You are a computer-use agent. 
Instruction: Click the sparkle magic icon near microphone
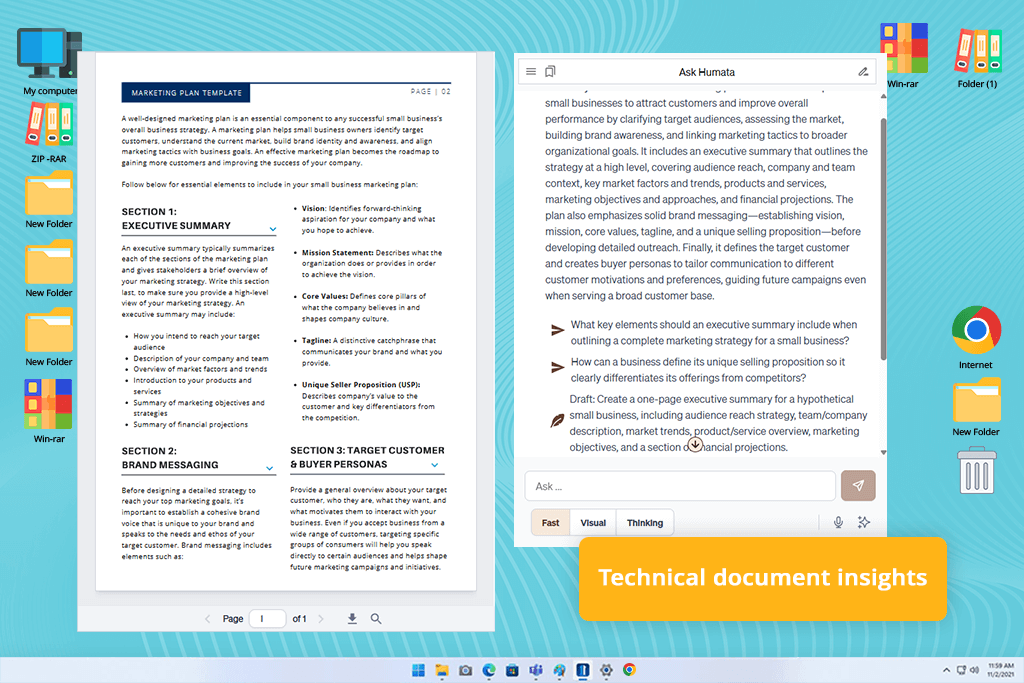(x=863, y=522)
